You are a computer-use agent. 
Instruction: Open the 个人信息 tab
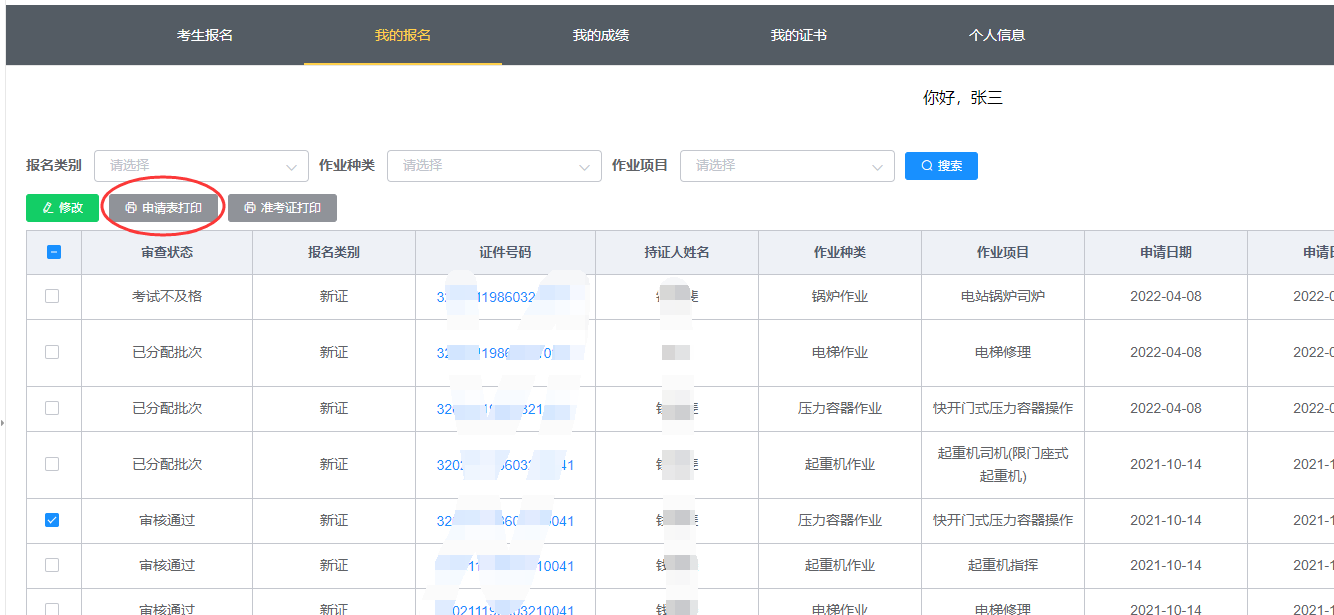coord(997,35)
